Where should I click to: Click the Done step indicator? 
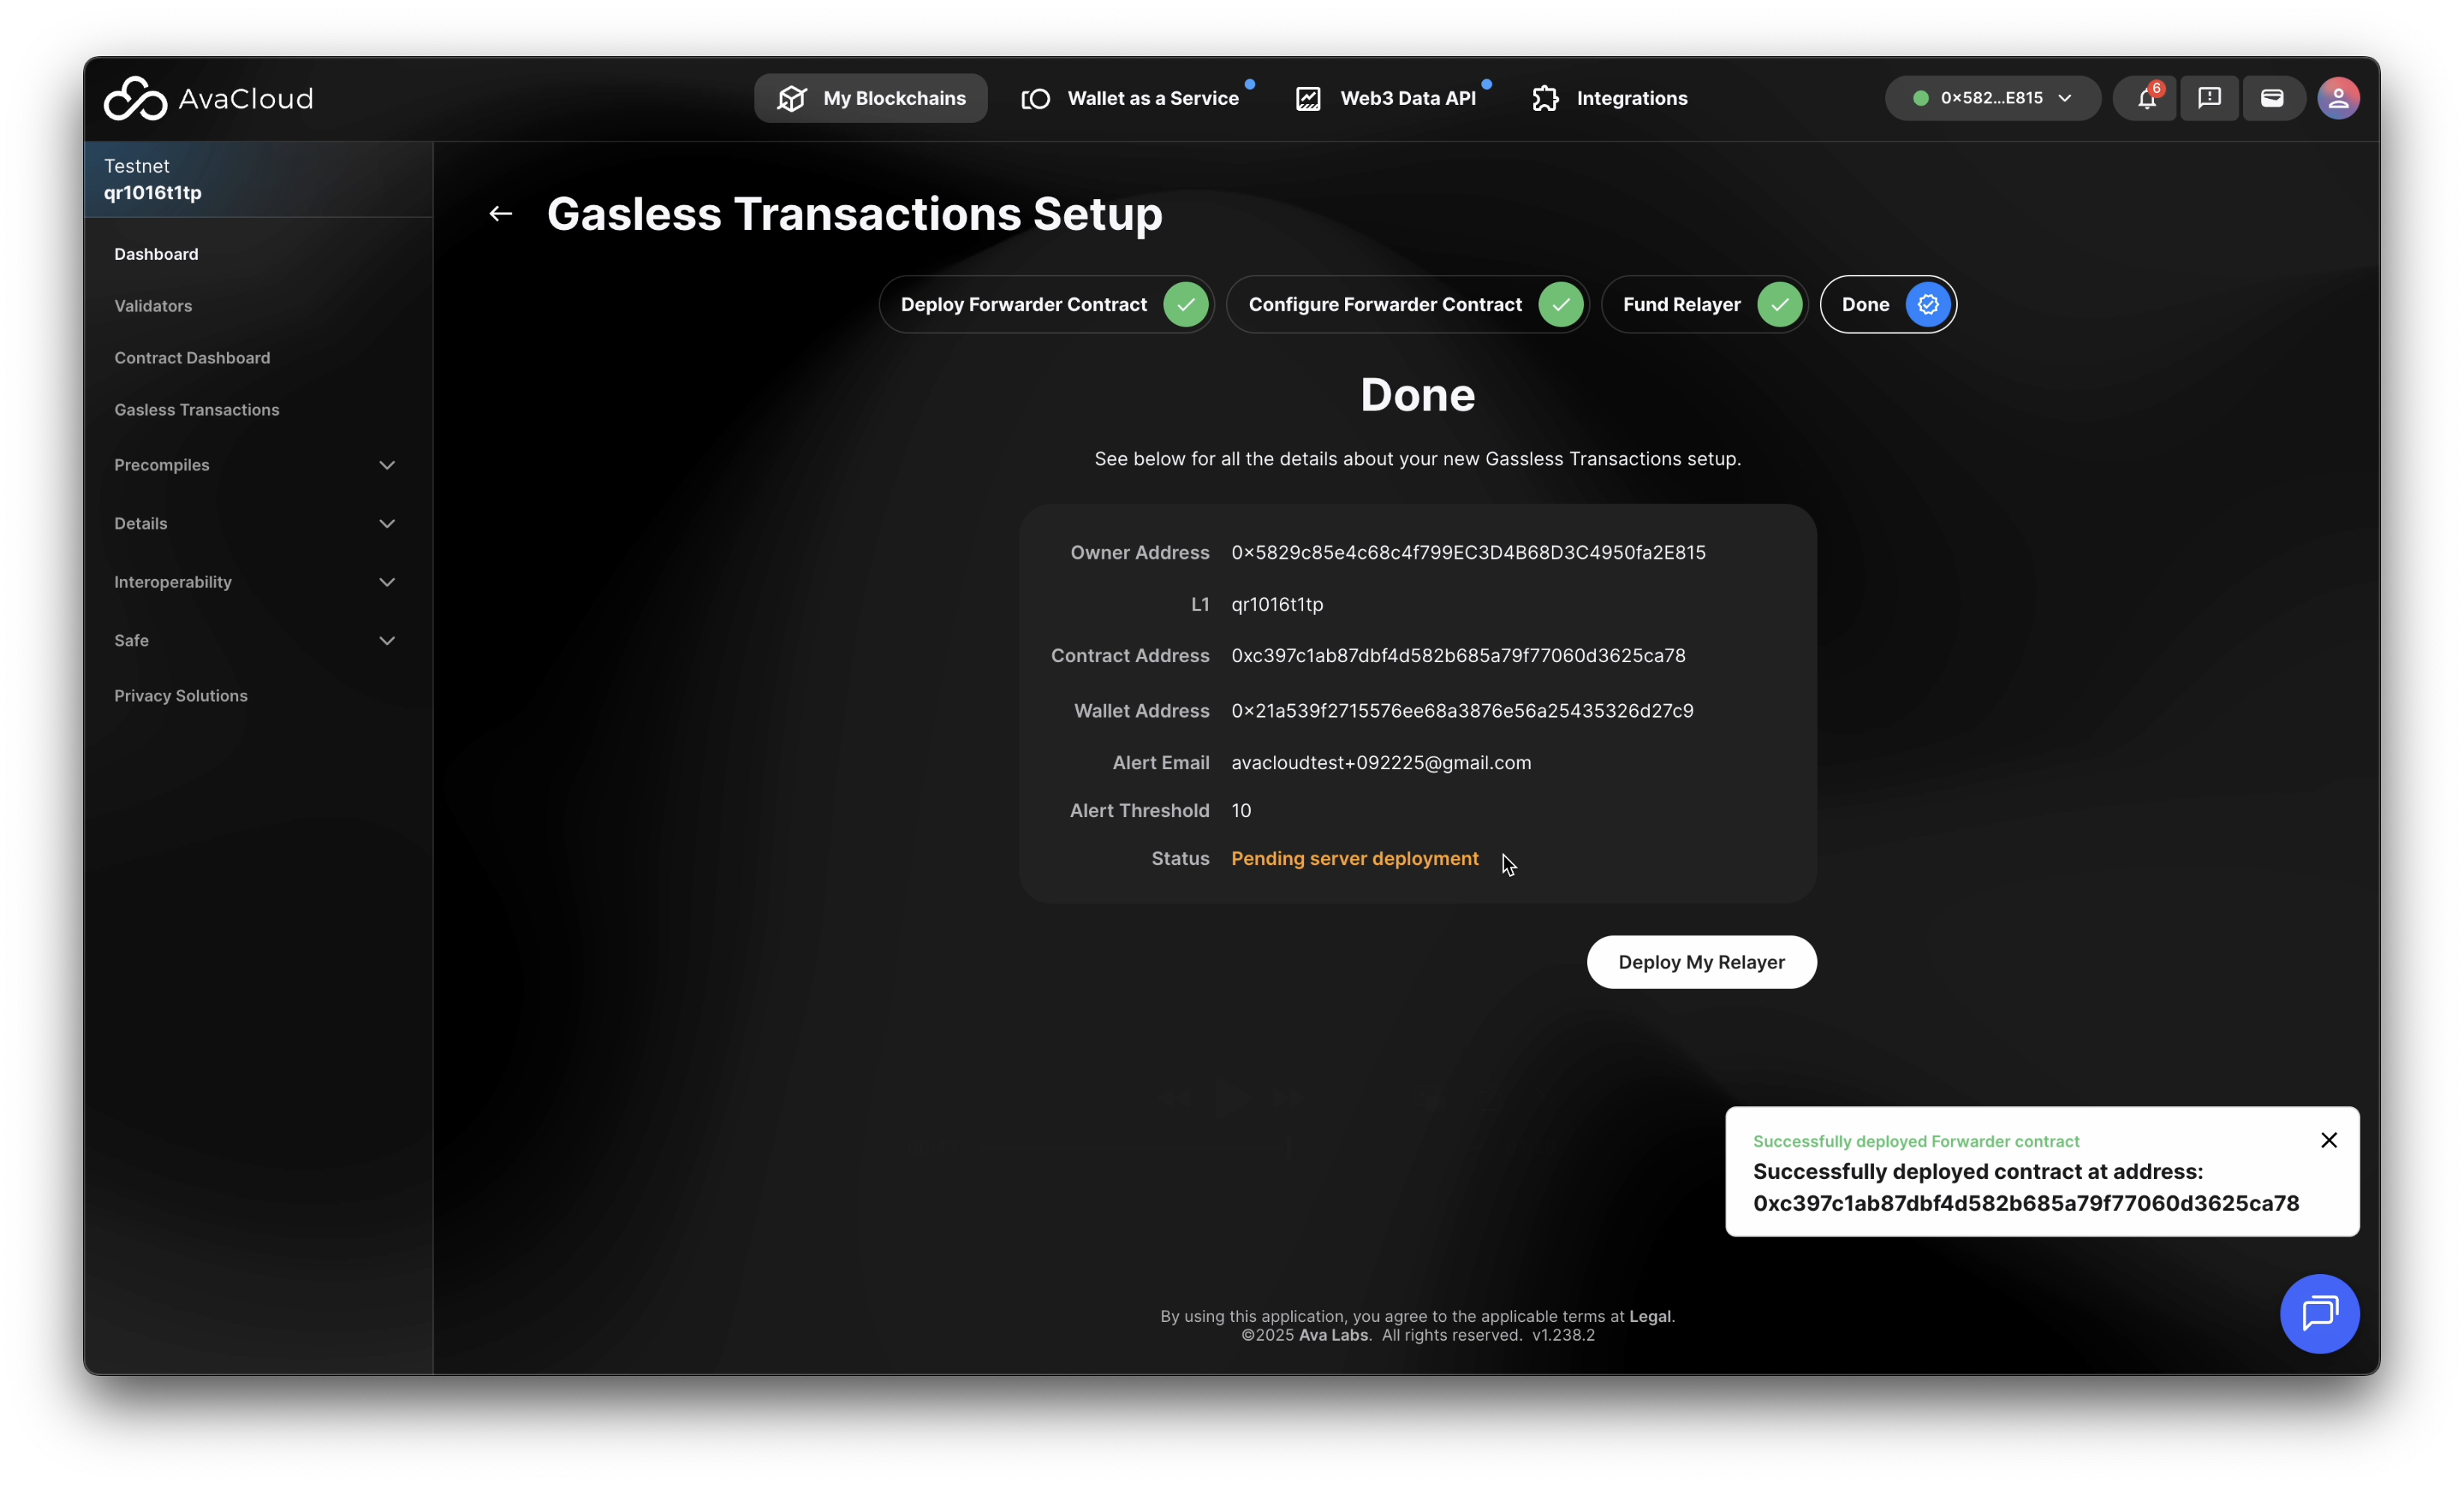[x=1887, y=304]
